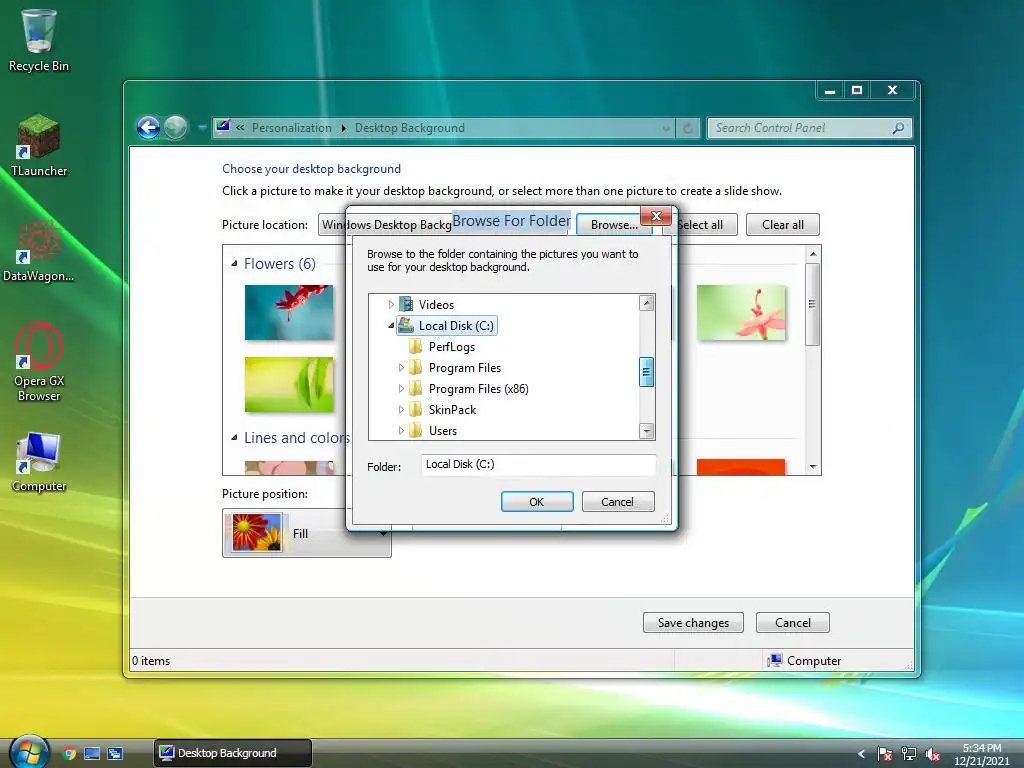Select the TLauncher desktop shortcut
Image resolution: width=1024 pixels, height=768 pixels.
[x=39, y=146]
